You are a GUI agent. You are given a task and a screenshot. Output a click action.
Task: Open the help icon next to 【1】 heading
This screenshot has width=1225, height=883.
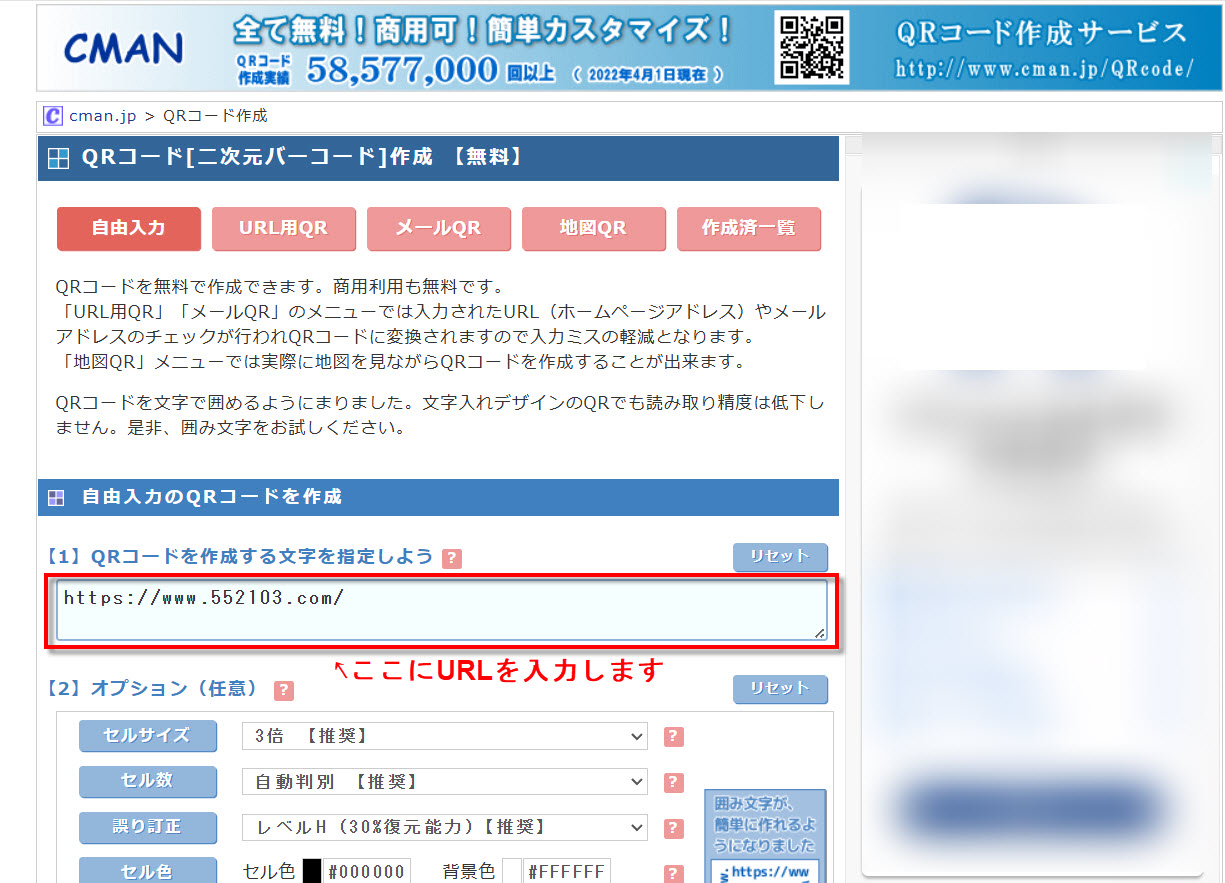(452, 558)
